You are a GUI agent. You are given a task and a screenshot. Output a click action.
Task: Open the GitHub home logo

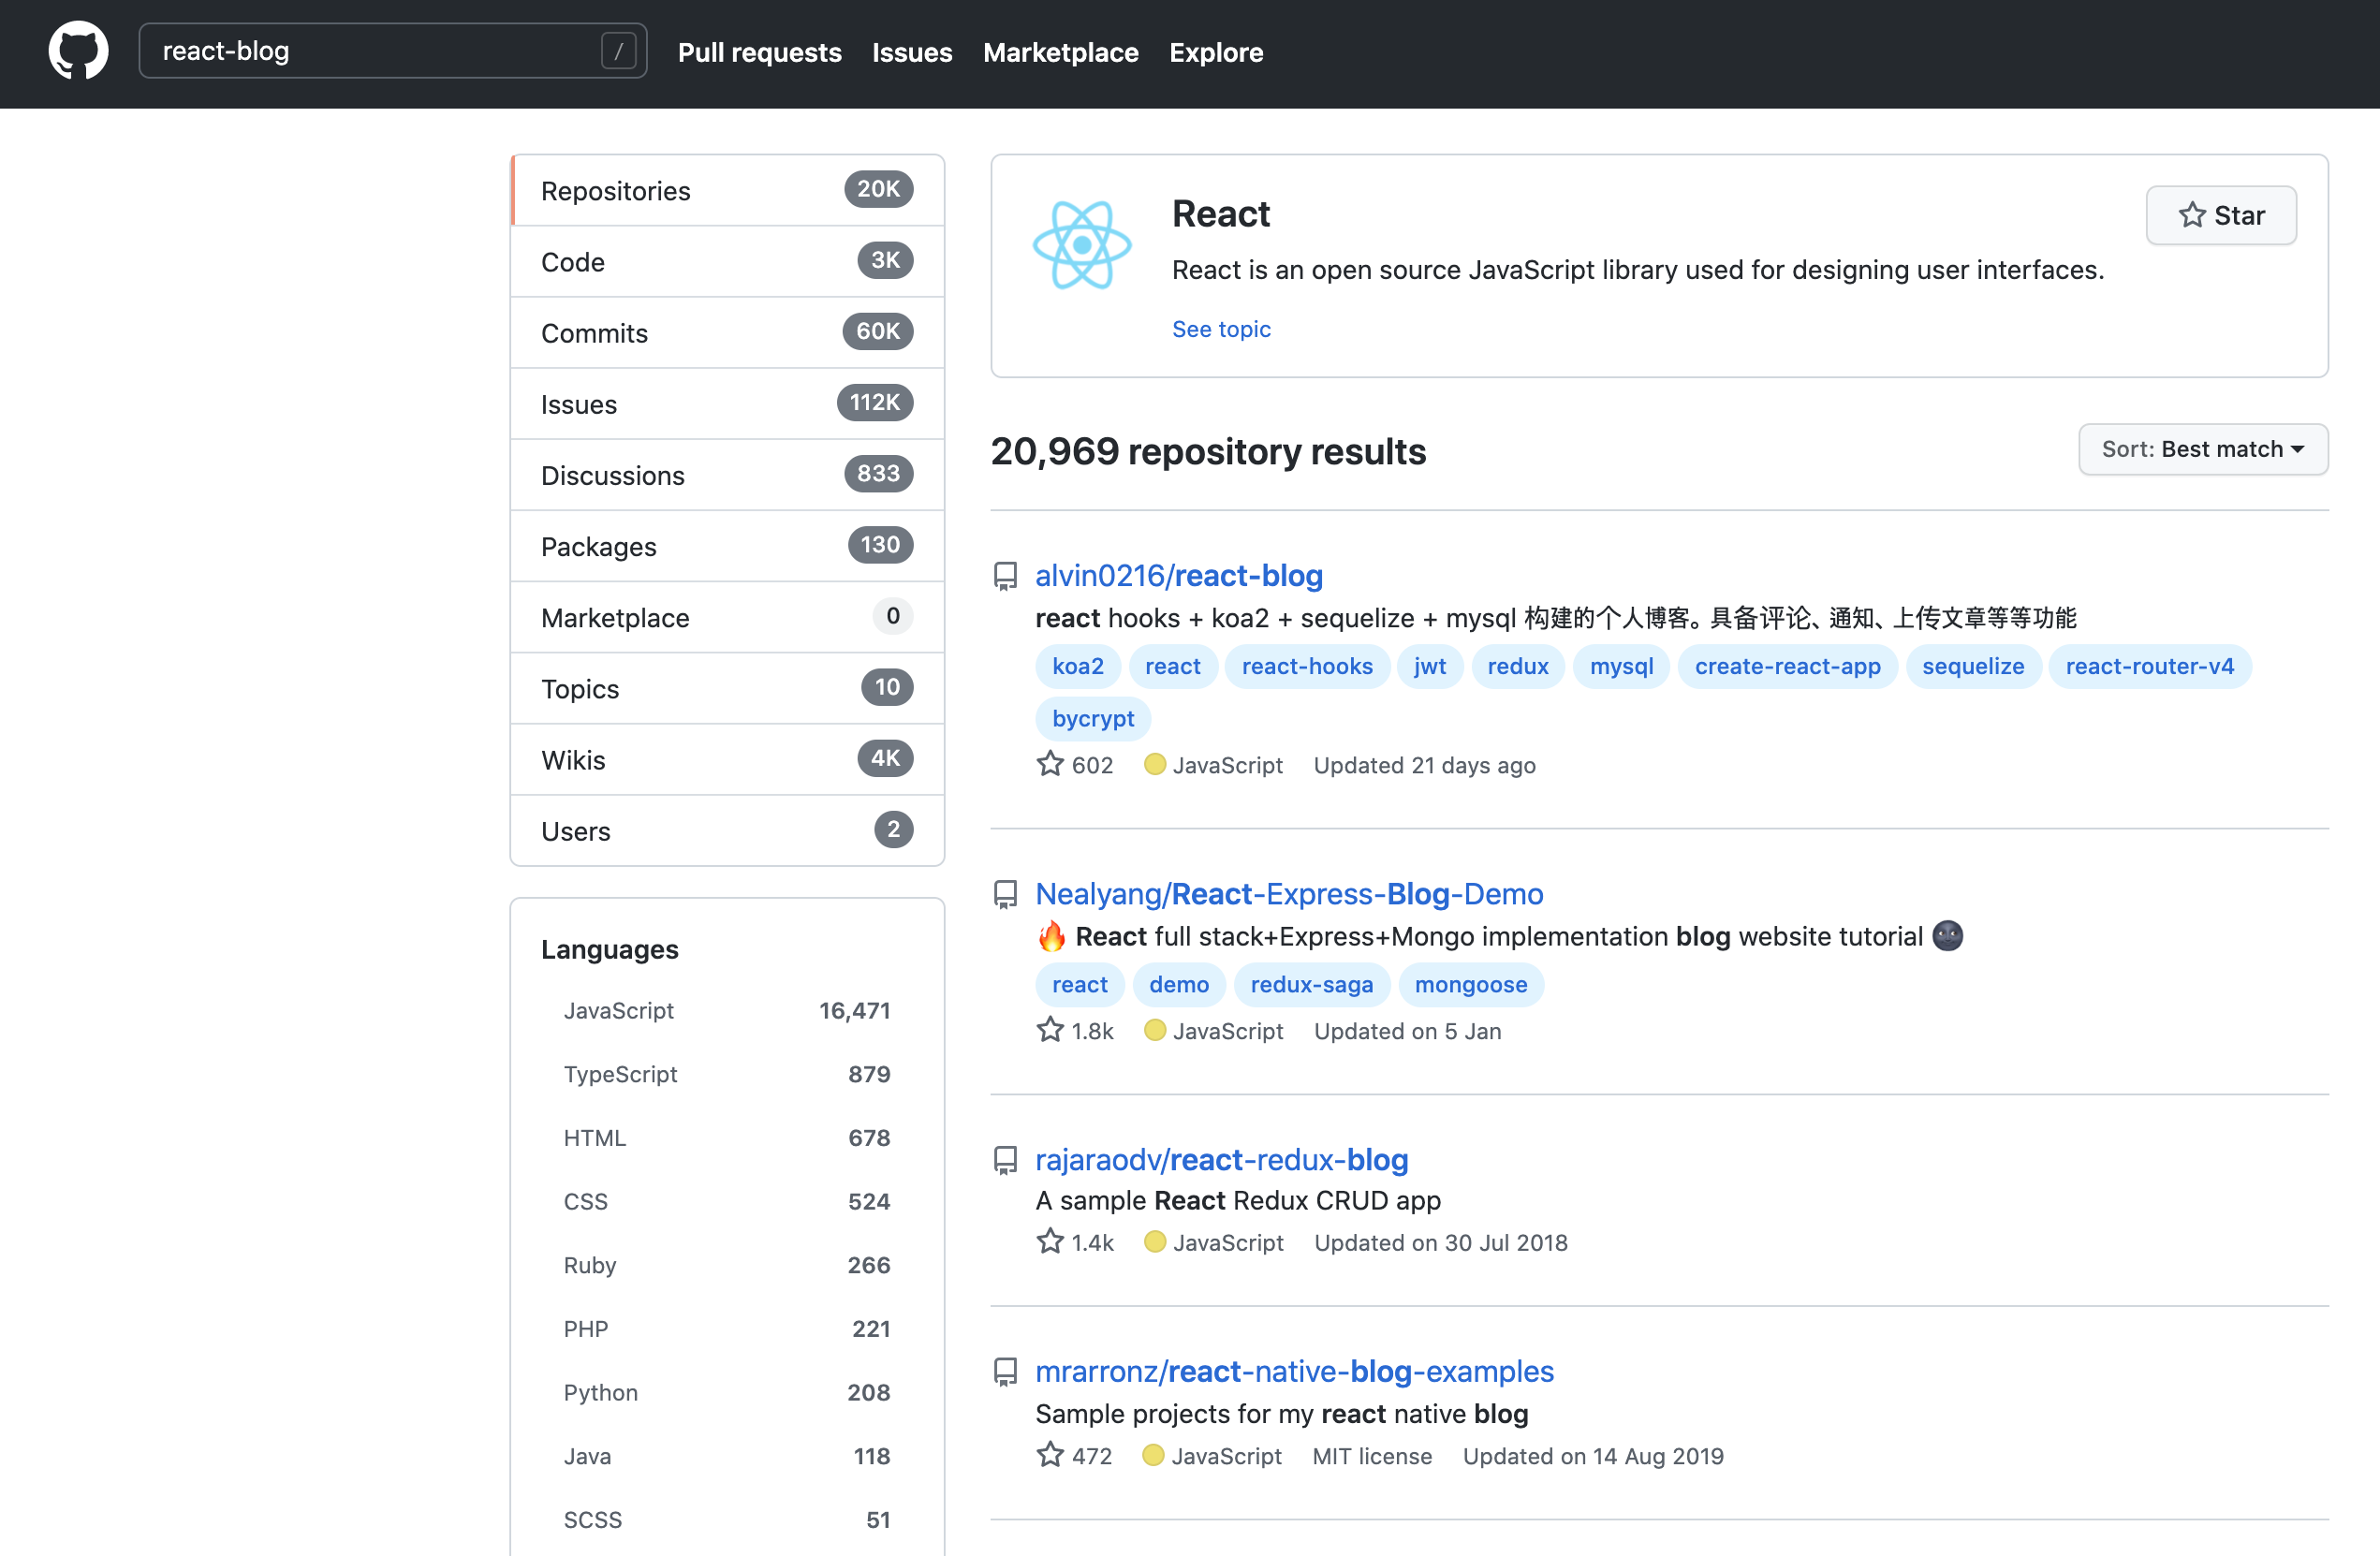pyautogui.click(x=78, y=51)
